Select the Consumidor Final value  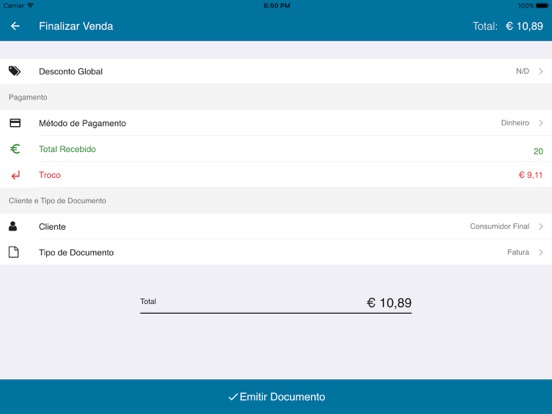coord(500,226)
